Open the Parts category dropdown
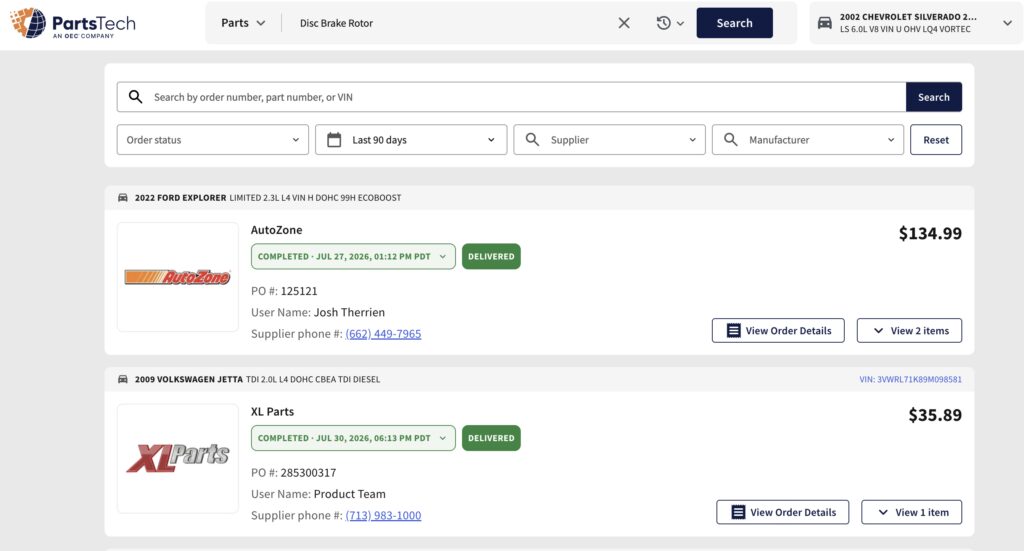Screen dimensions: 1024x551 tap(243, 23)
